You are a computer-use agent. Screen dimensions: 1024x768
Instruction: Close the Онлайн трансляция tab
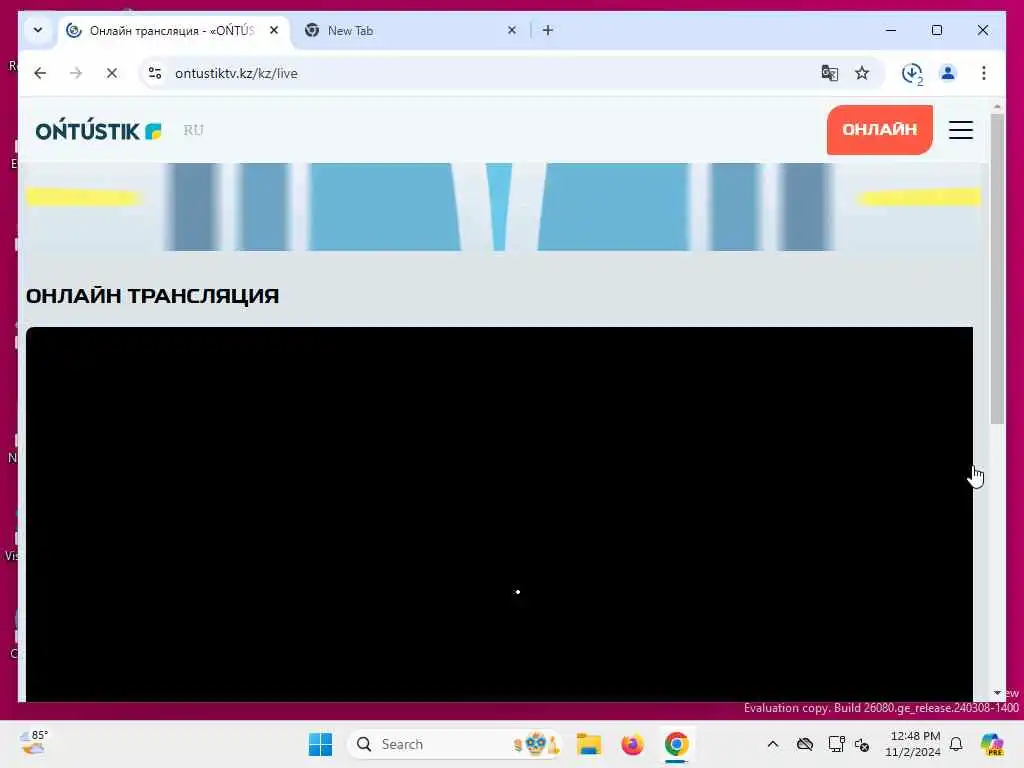274,30
